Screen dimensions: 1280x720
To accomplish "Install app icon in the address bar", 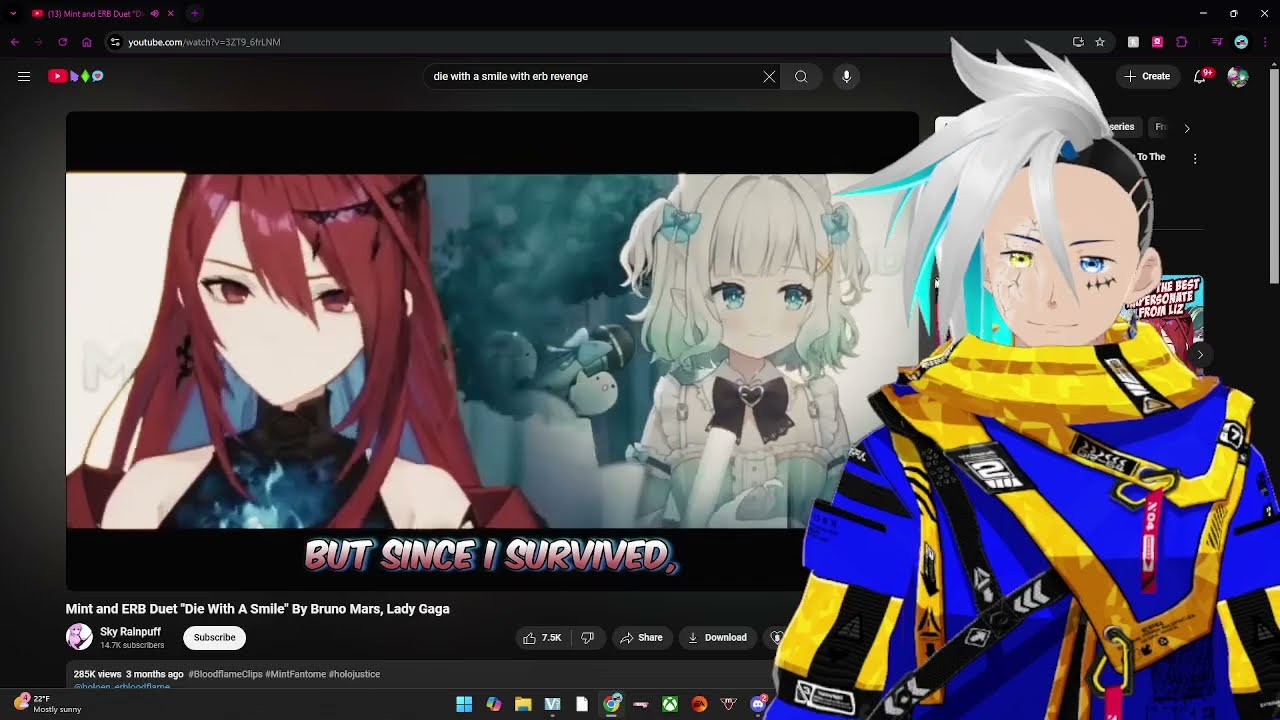I will 1078,42.
